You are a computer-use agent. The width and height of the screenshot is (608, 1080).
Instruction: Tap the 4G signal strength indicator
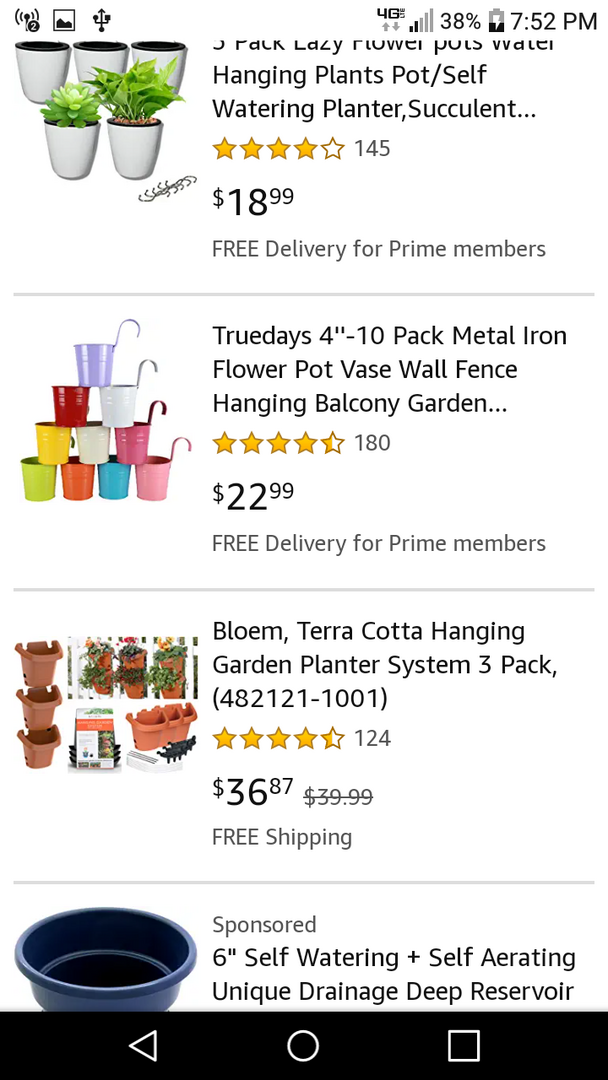pyautogui.click(x=407, y=20)
